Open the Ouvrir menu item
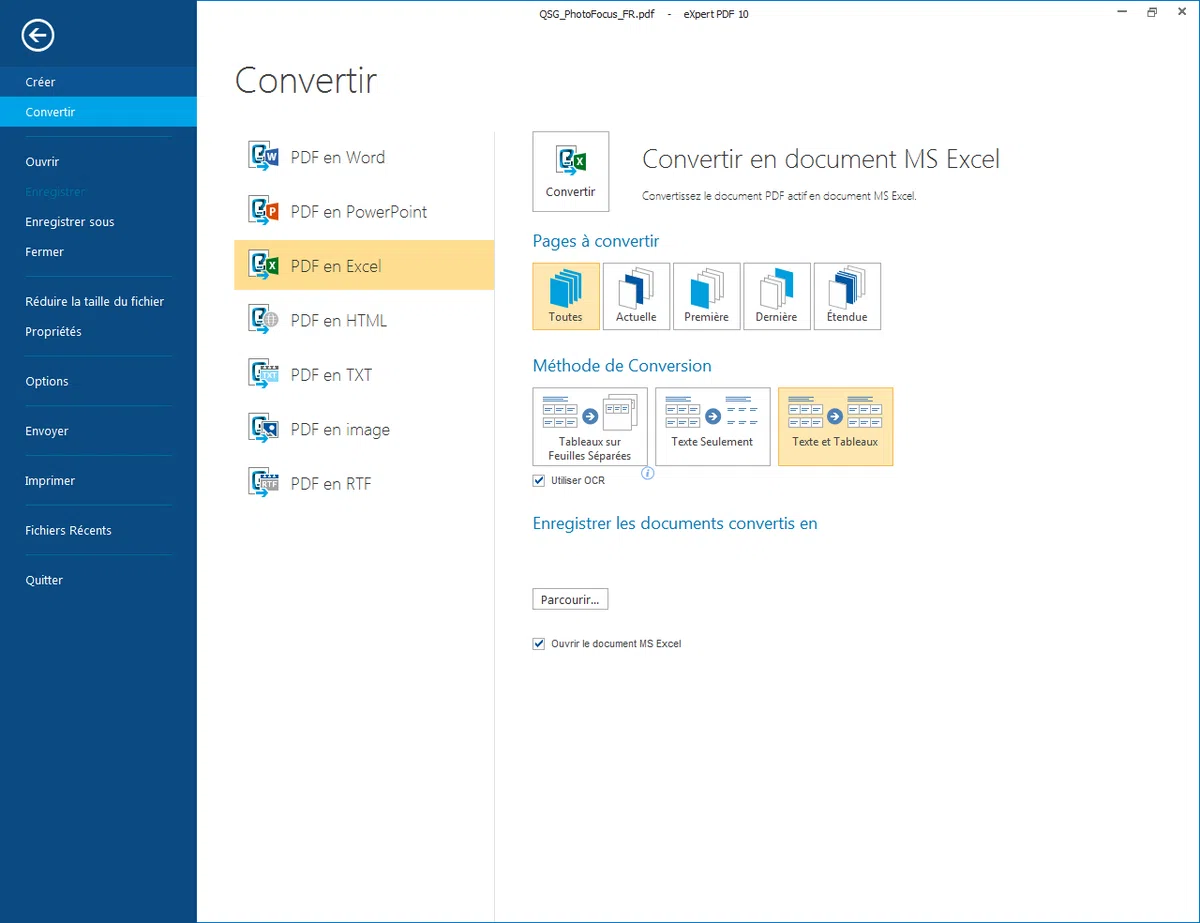 point(98,162)
